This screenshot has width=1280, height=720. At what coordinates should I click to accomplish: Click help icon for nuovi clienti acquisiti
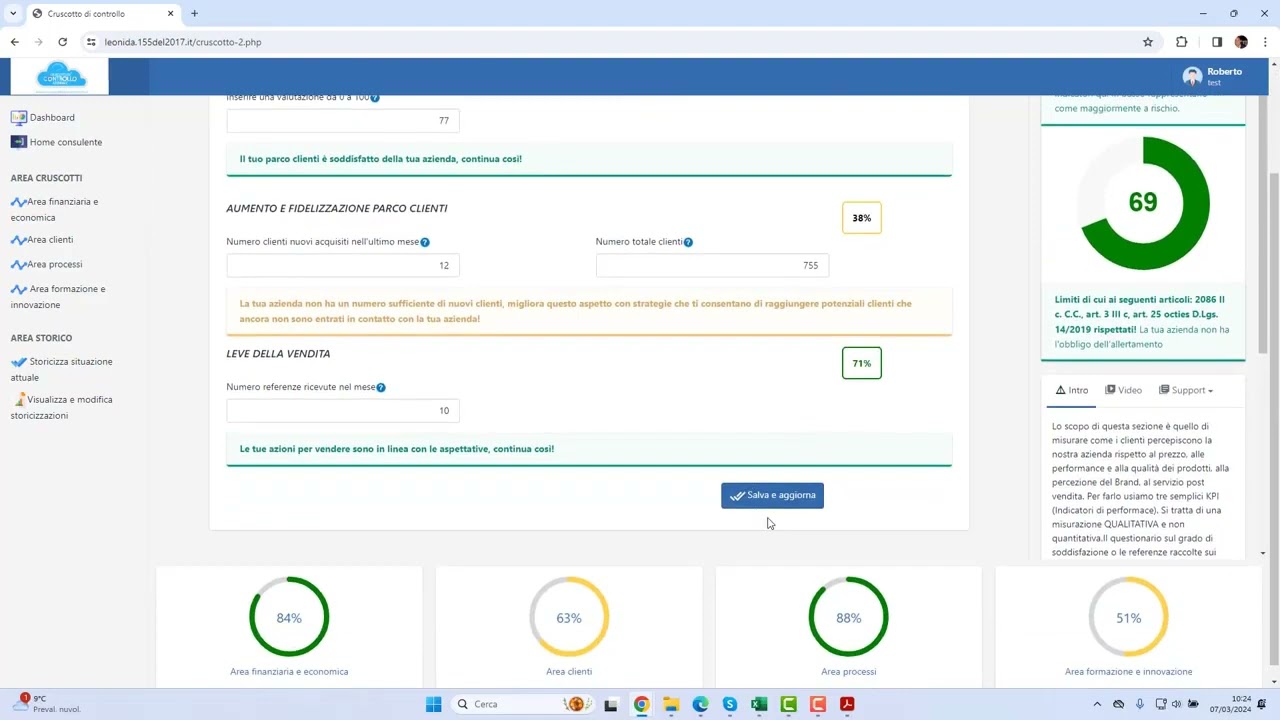425,242
